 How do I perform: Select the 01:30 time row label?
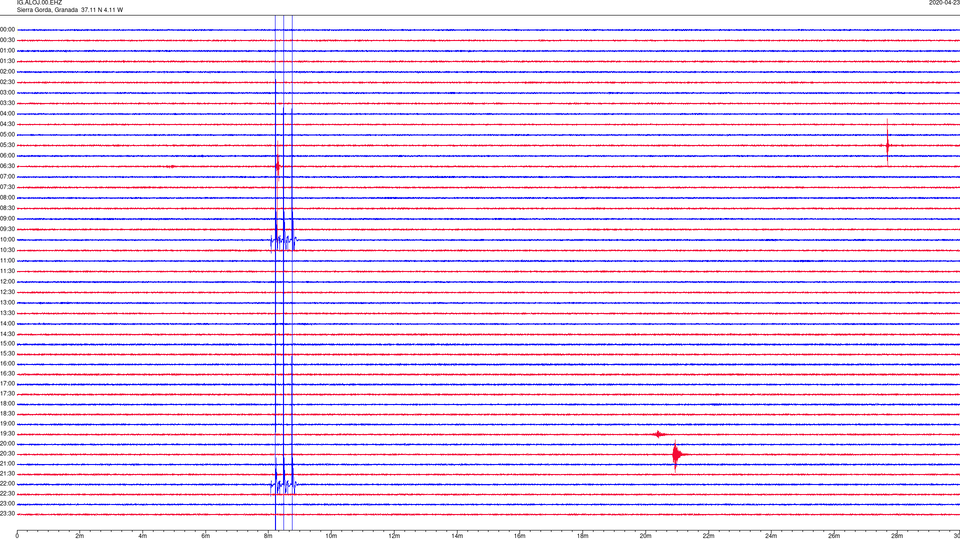pos(7,61)
